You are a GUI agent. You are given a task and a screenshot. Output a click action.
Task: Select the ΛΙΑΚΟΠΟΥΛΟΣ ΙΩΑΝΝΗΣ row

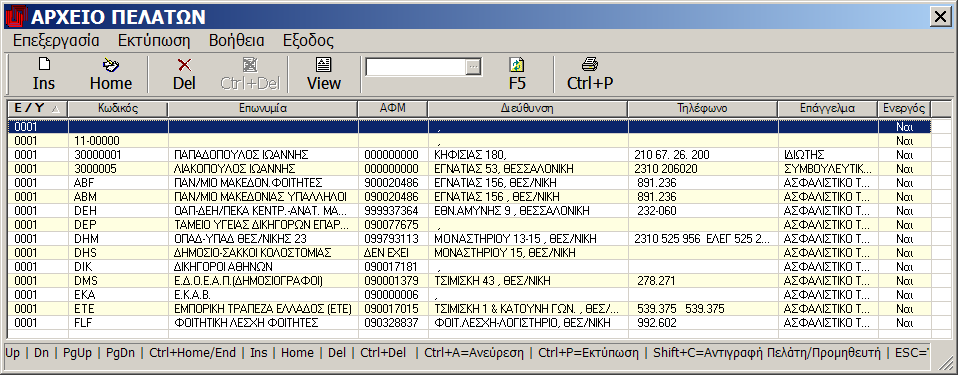[469, 169]
